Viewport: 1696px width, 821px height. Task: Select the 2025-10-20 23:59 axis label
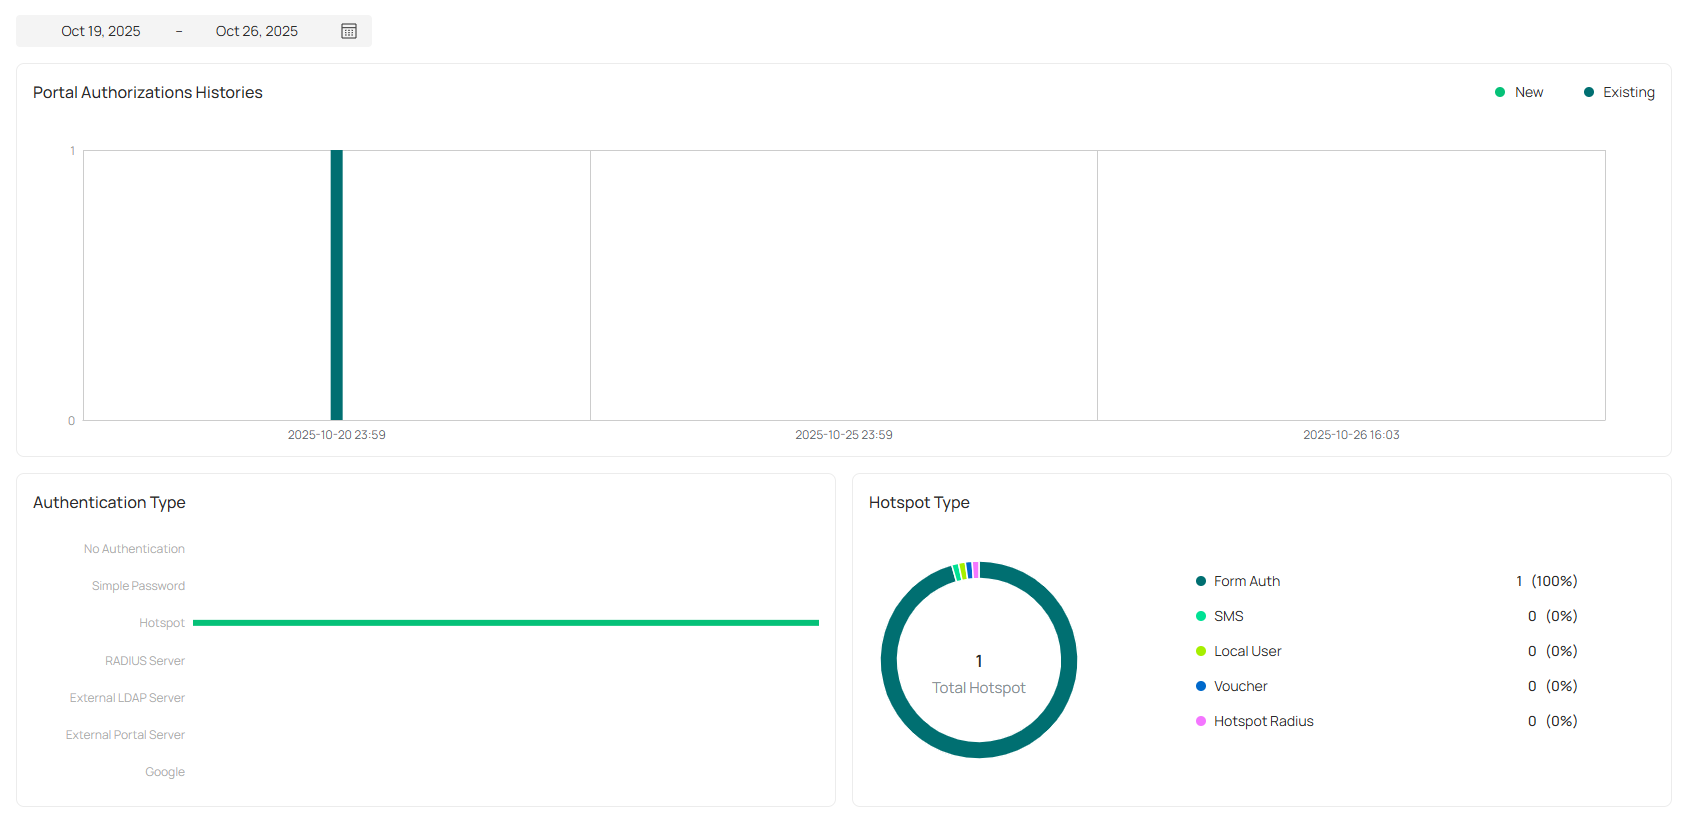[337, 435]
